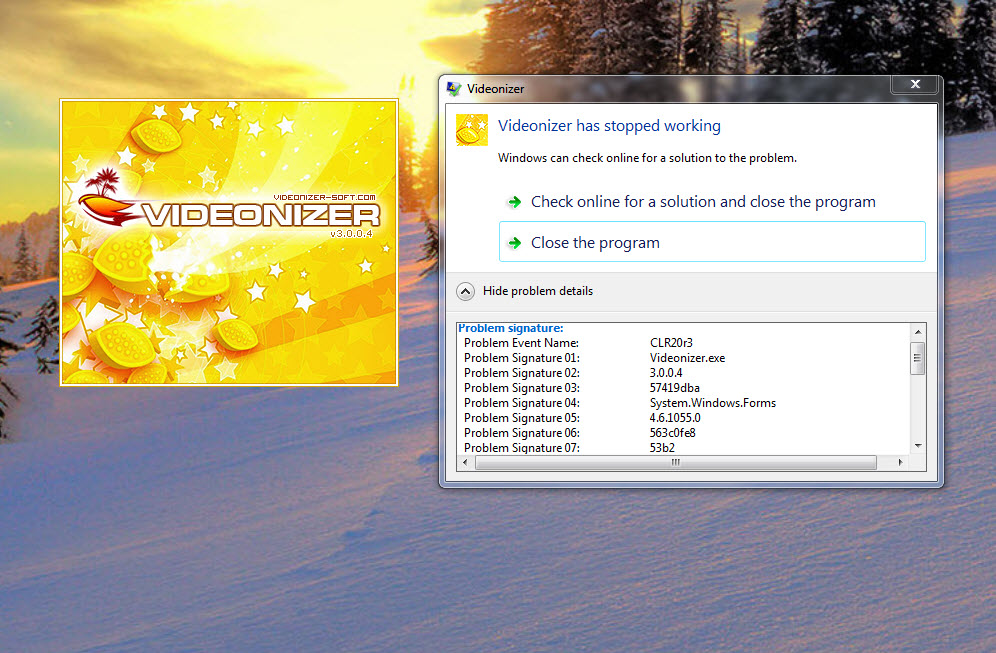Choose Check online for a solution option

[x=712, y=202]
